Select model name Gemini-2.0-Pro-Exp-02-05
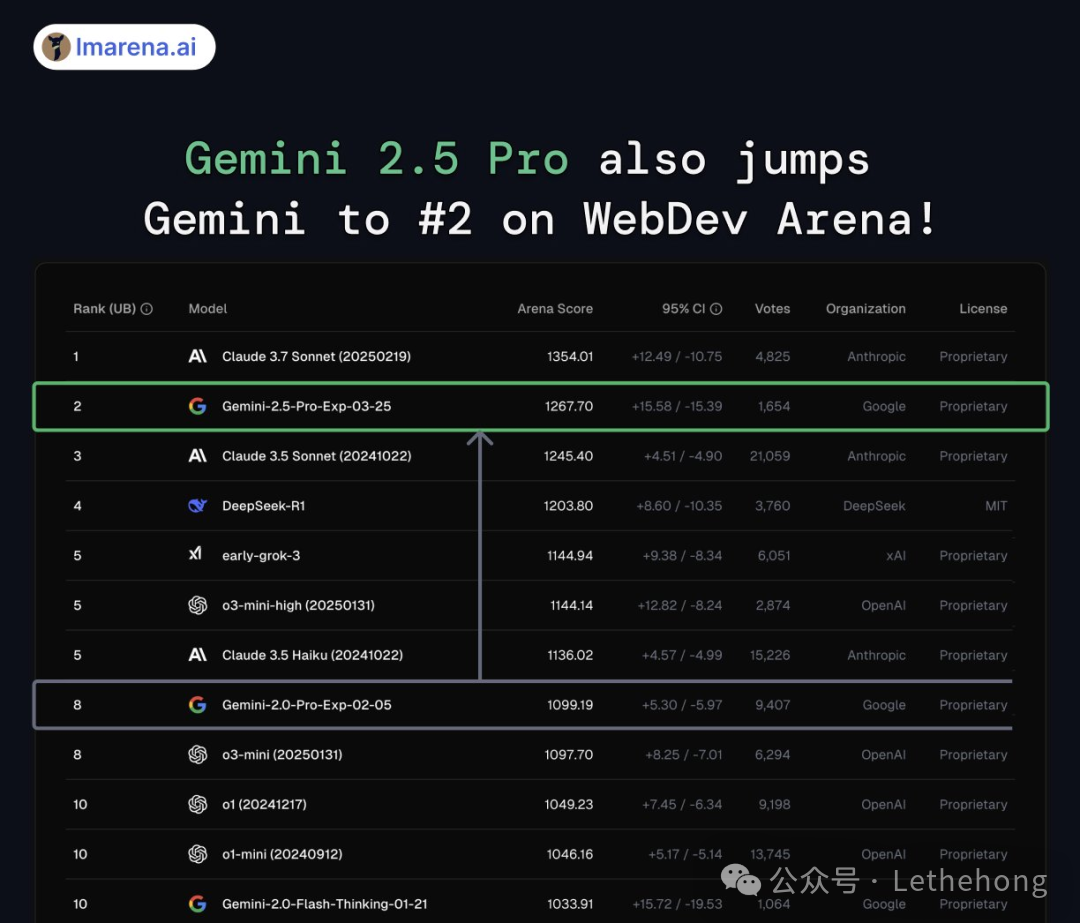Viewport: 1080px width, 923px height. click(307, 705)
